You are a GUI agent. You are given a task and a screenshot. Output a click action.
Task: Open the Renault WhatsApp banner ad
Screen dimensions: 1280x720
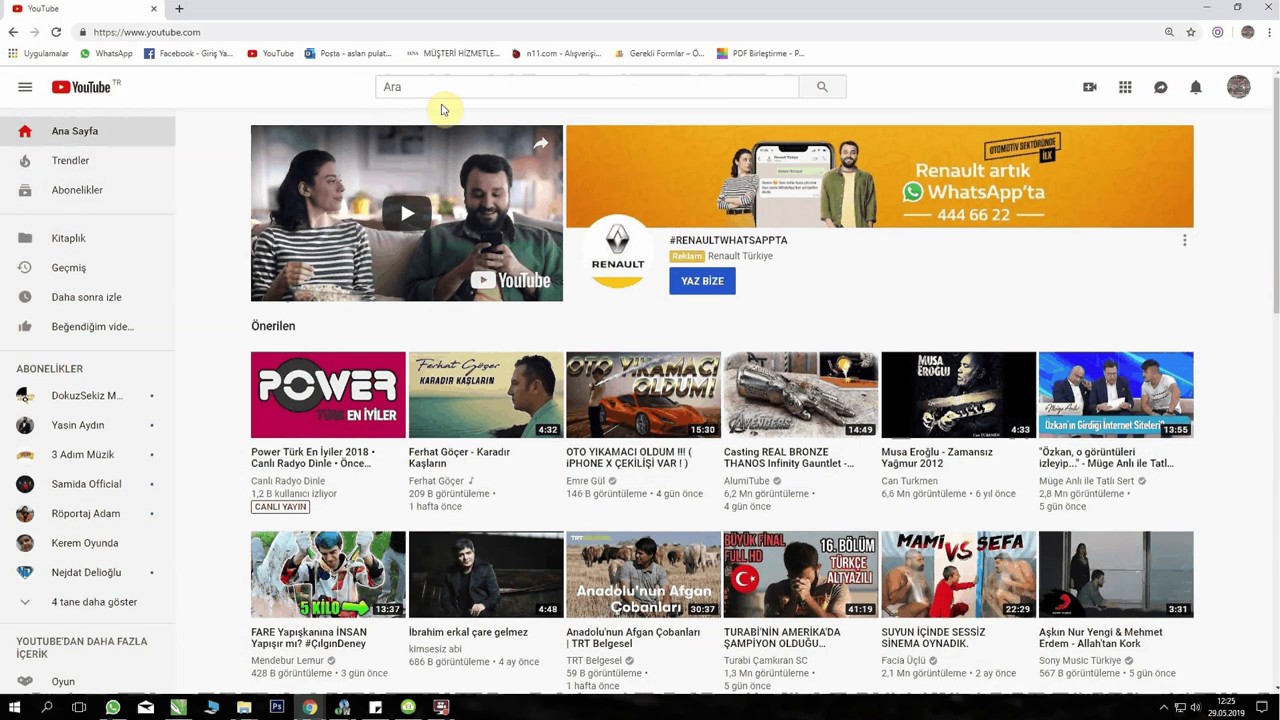880,176
